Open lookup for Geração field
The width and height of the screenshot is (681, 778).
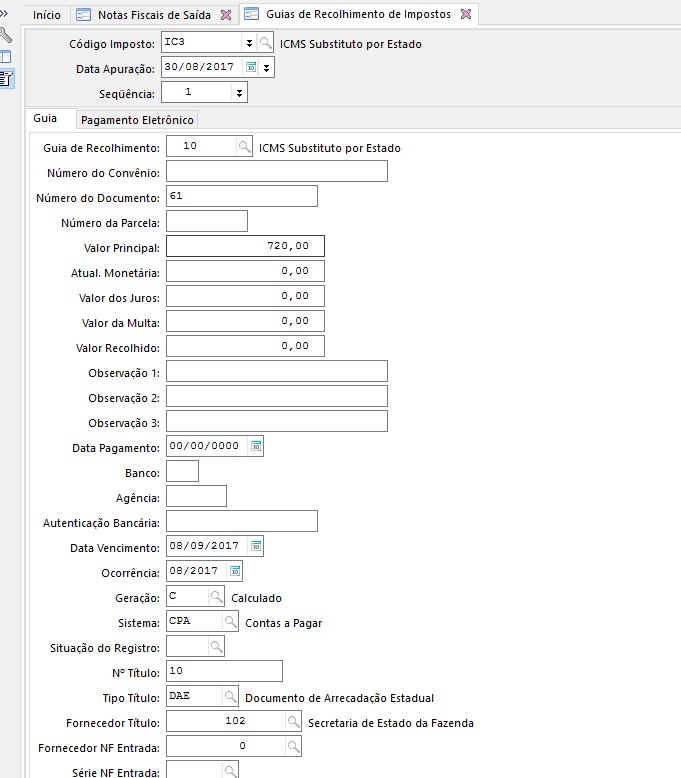(x=216, y=596)
